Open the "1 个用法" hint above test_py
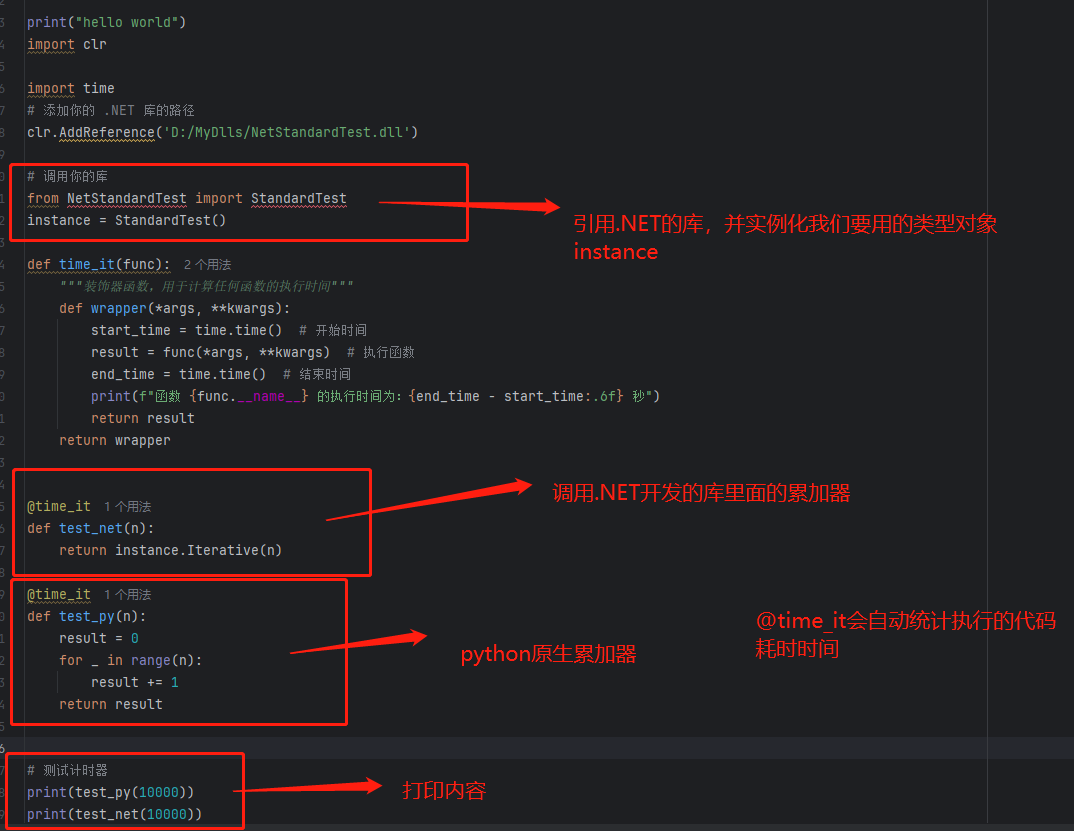Screen dimensions: 1074x831 [x=127, y=595]
